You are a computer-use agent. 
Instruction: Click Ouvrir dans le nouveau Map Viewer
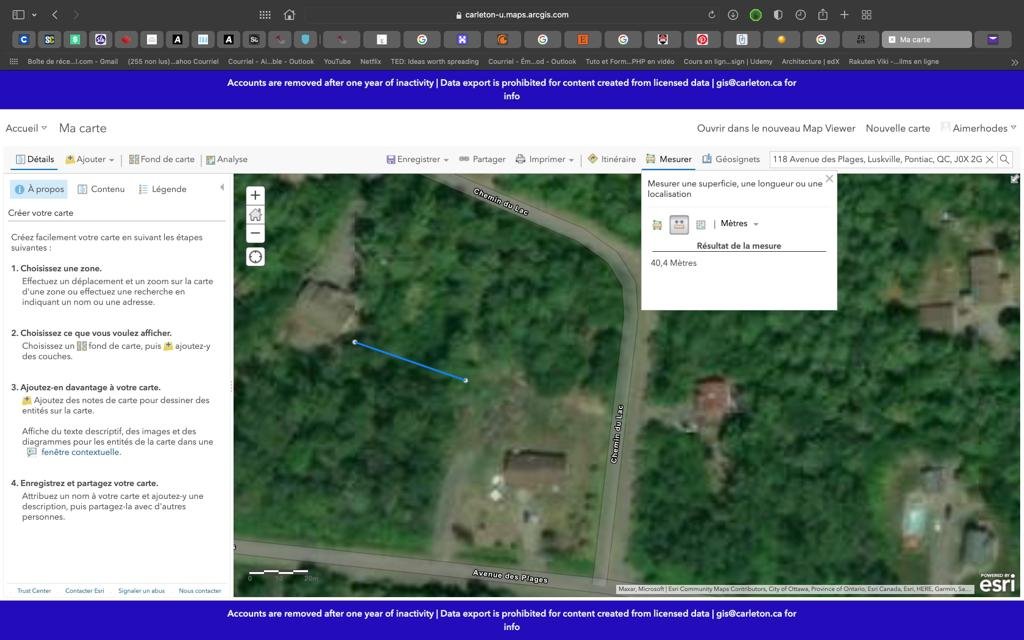pos(775,128)
